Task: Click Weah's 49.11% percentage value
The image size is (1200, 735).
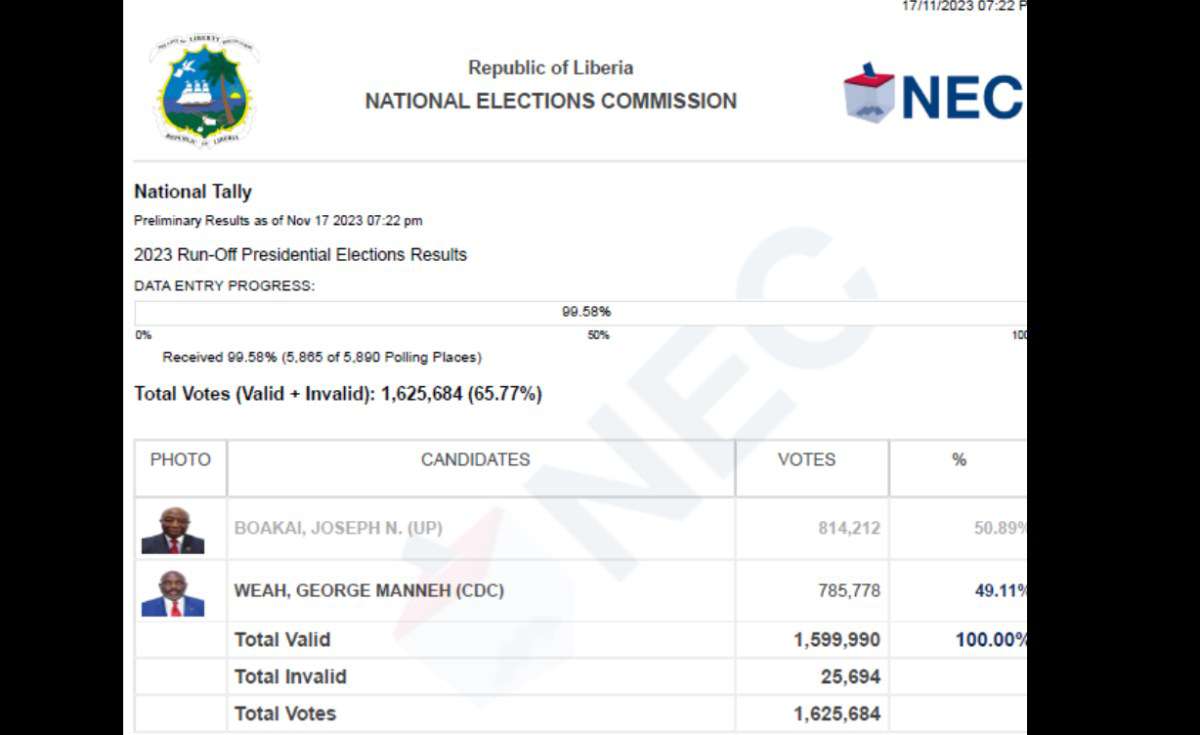Action: [1000, 591]
